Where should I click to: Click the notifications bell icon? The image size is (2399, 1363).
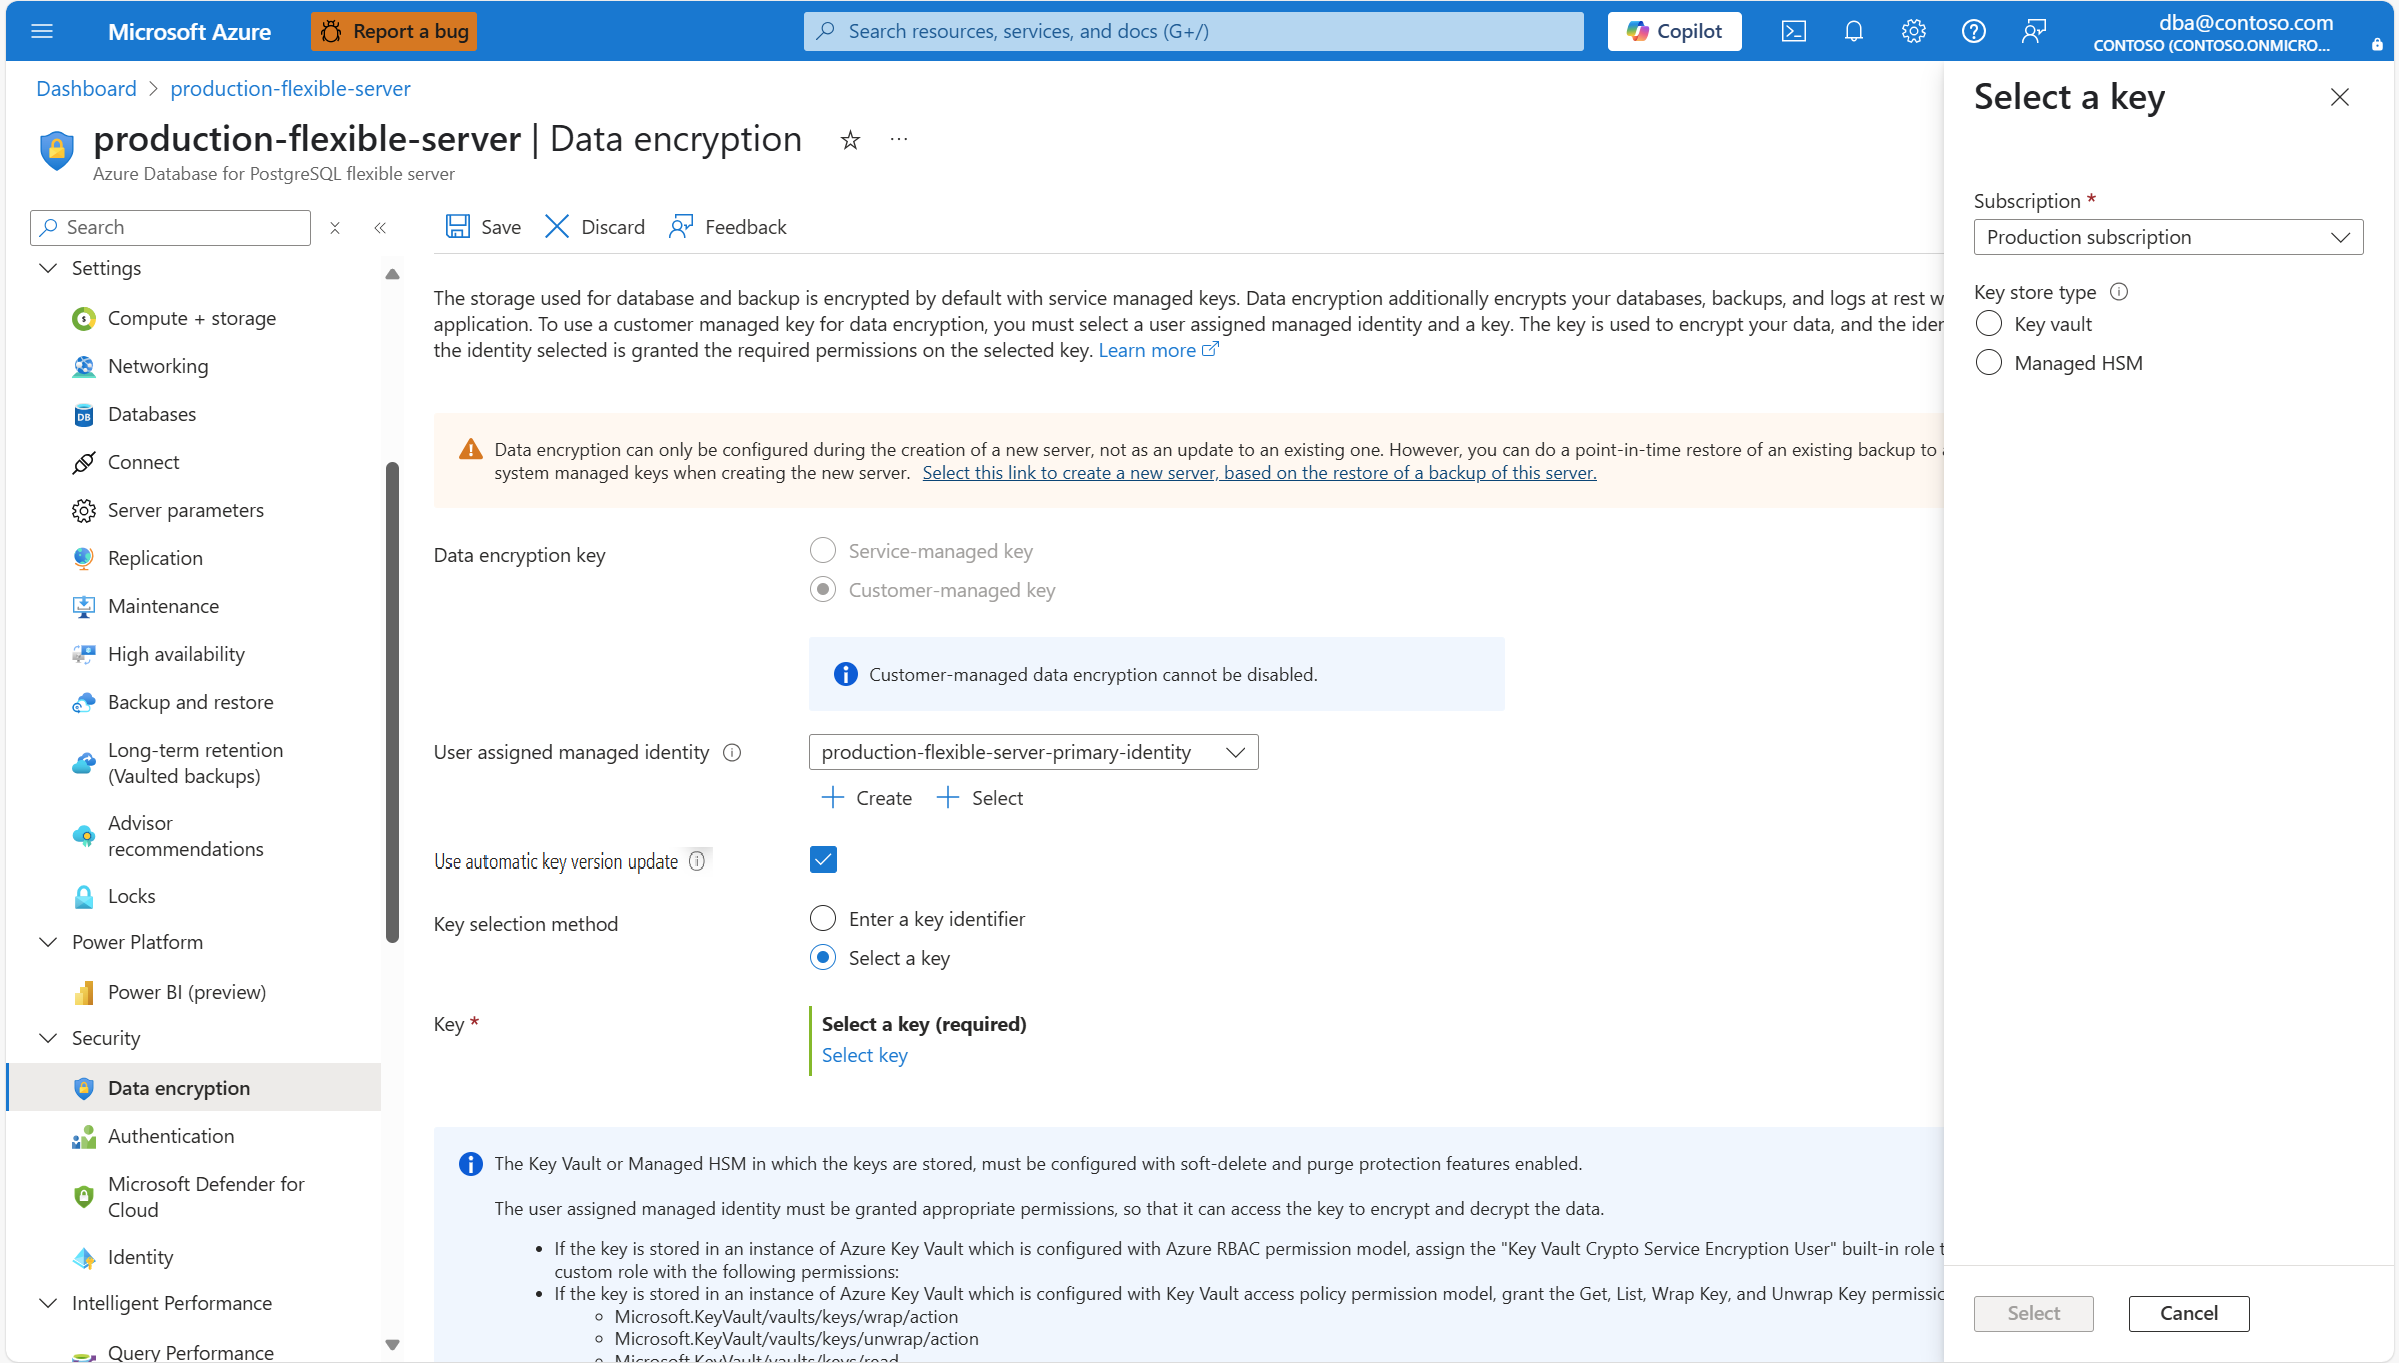pos(1853,31)
